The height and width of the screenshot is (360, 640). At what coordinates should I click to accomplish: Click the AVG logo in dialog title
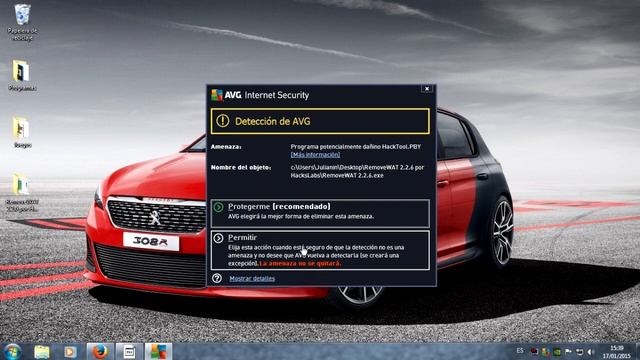pyautogui.click(x=217, y=95)
